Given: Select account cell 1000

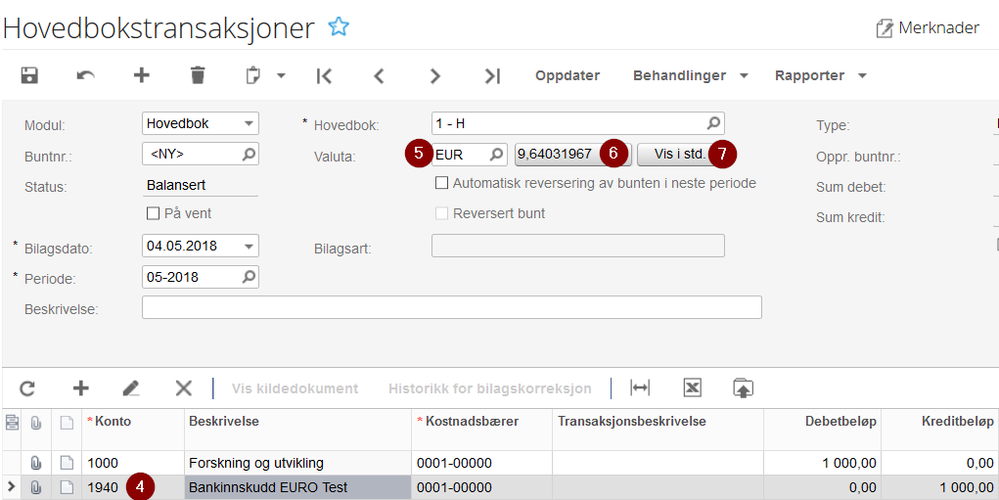Looking at the screenshot, I should click(133, 463).
